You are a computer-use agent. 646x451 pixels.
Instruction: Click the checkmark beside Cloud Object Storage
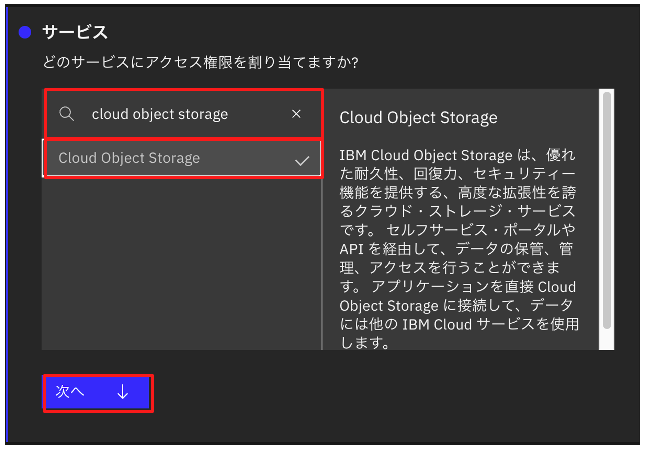tap(302, 159)
